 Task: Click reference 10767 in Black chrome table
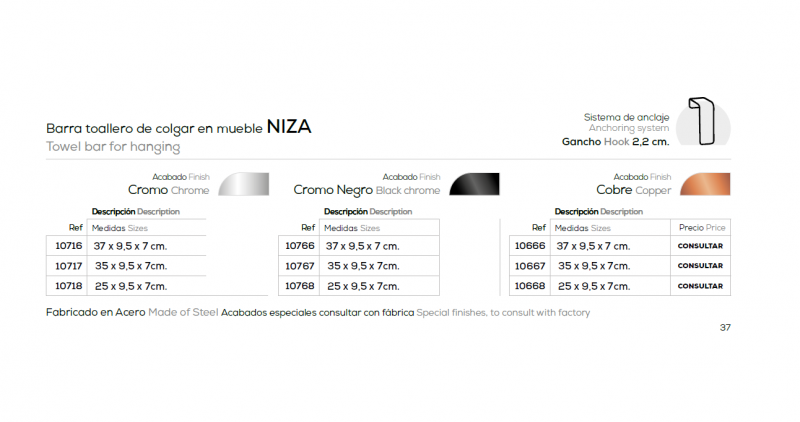pyautogui.click(x=299, y=266)
